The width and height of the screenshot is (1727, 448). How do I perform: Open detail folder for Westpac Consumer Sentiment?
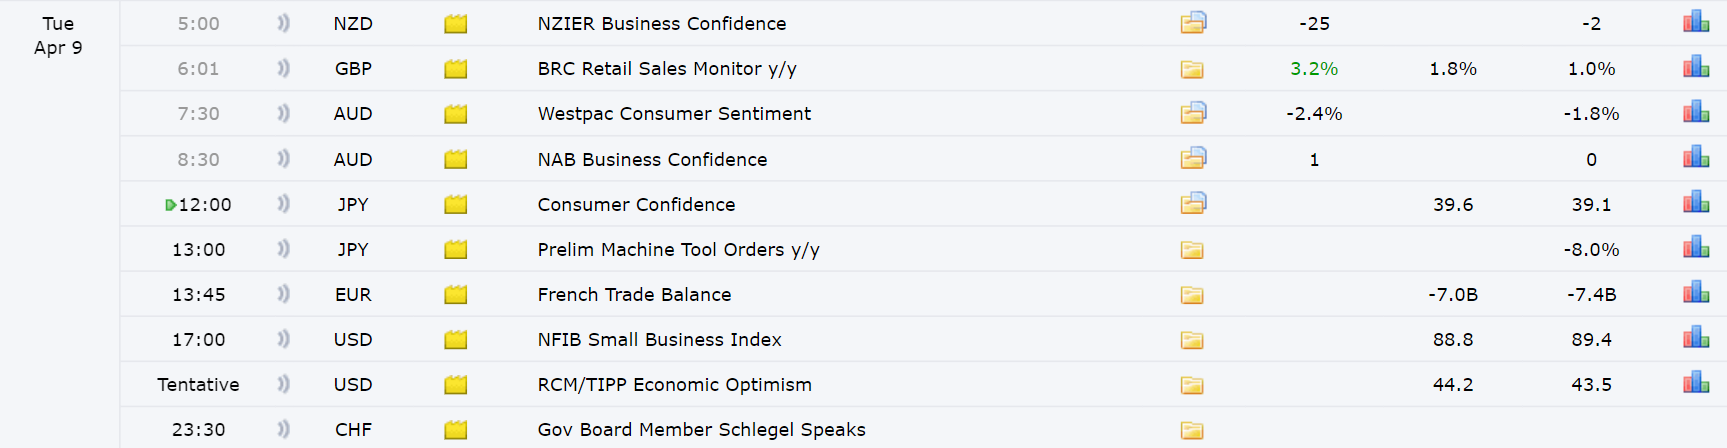point(1193,113)
